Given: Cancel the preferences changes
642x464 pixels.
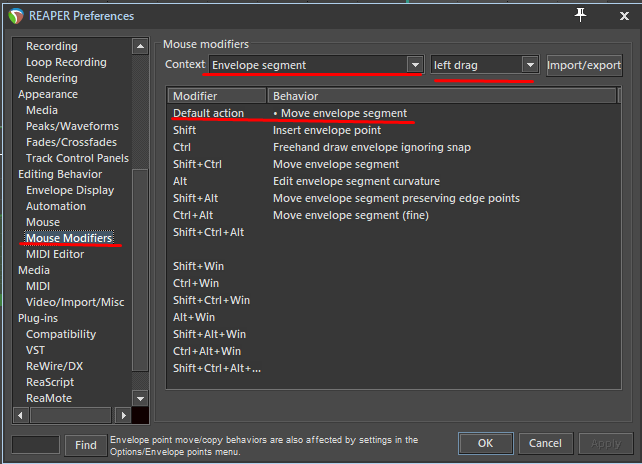Looking at the screenshot, I should (x=545, y=443).
